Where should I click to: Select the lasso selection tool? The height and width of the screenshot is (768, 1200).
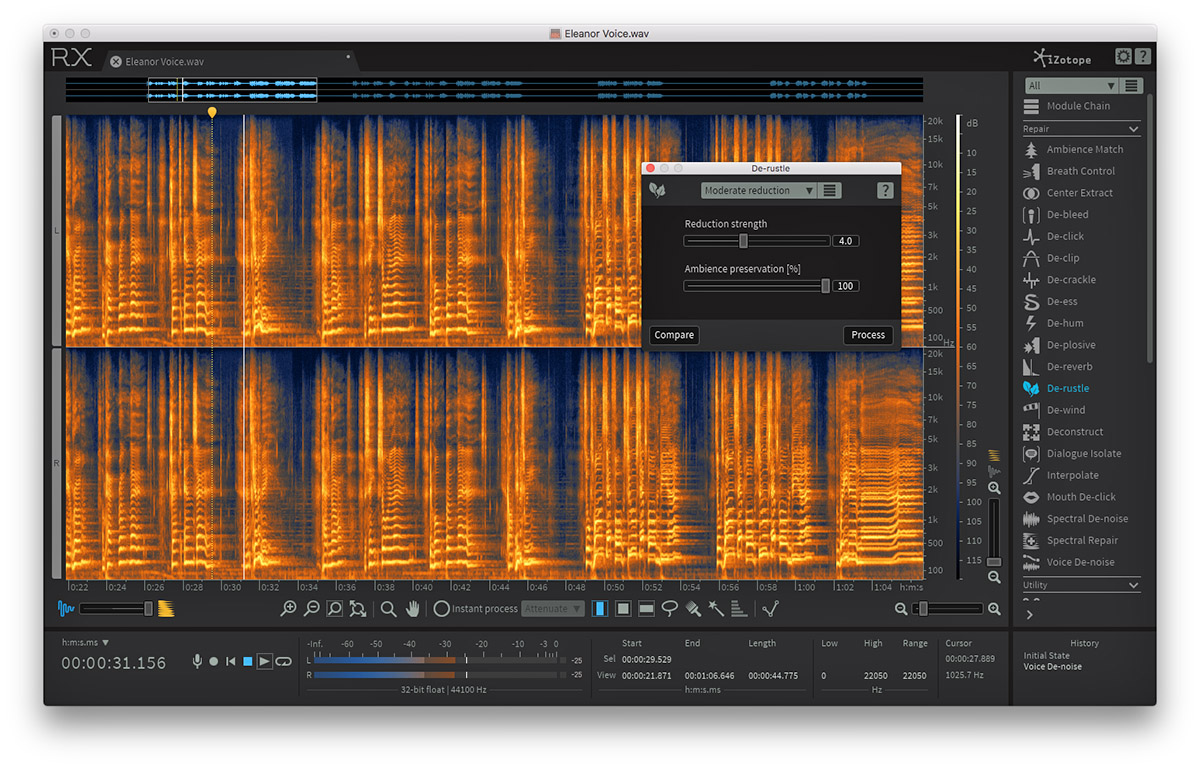click(x=670, y=608)
